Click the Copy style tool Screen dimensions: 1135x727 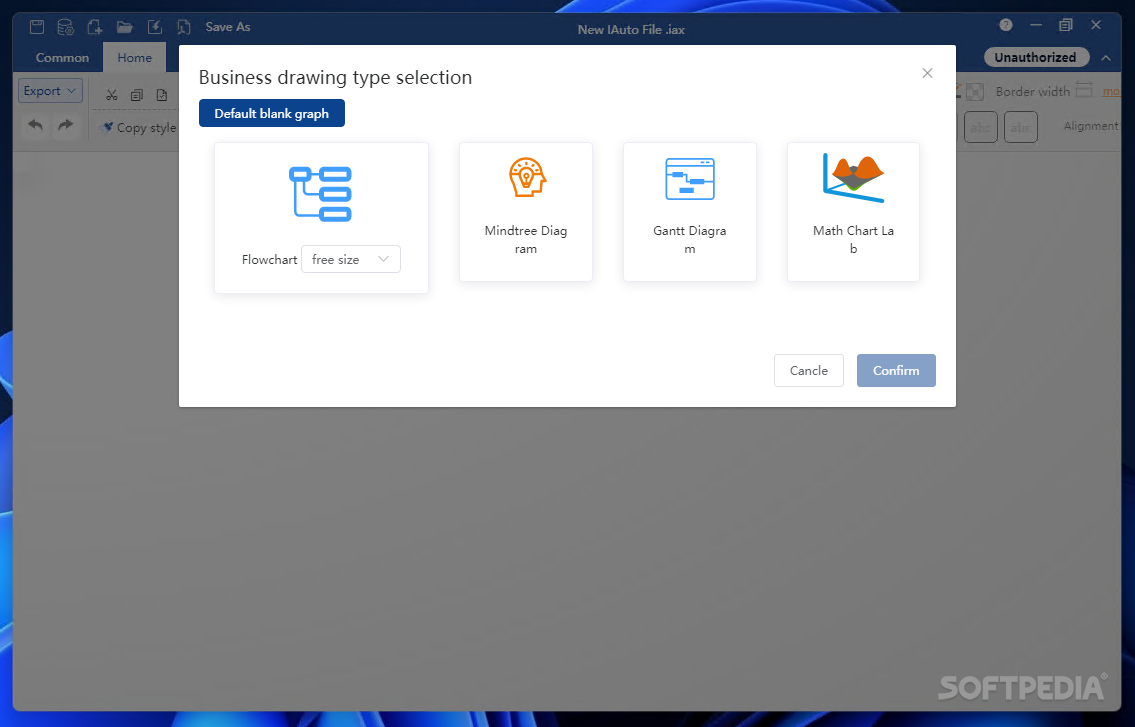click(138, 127)
